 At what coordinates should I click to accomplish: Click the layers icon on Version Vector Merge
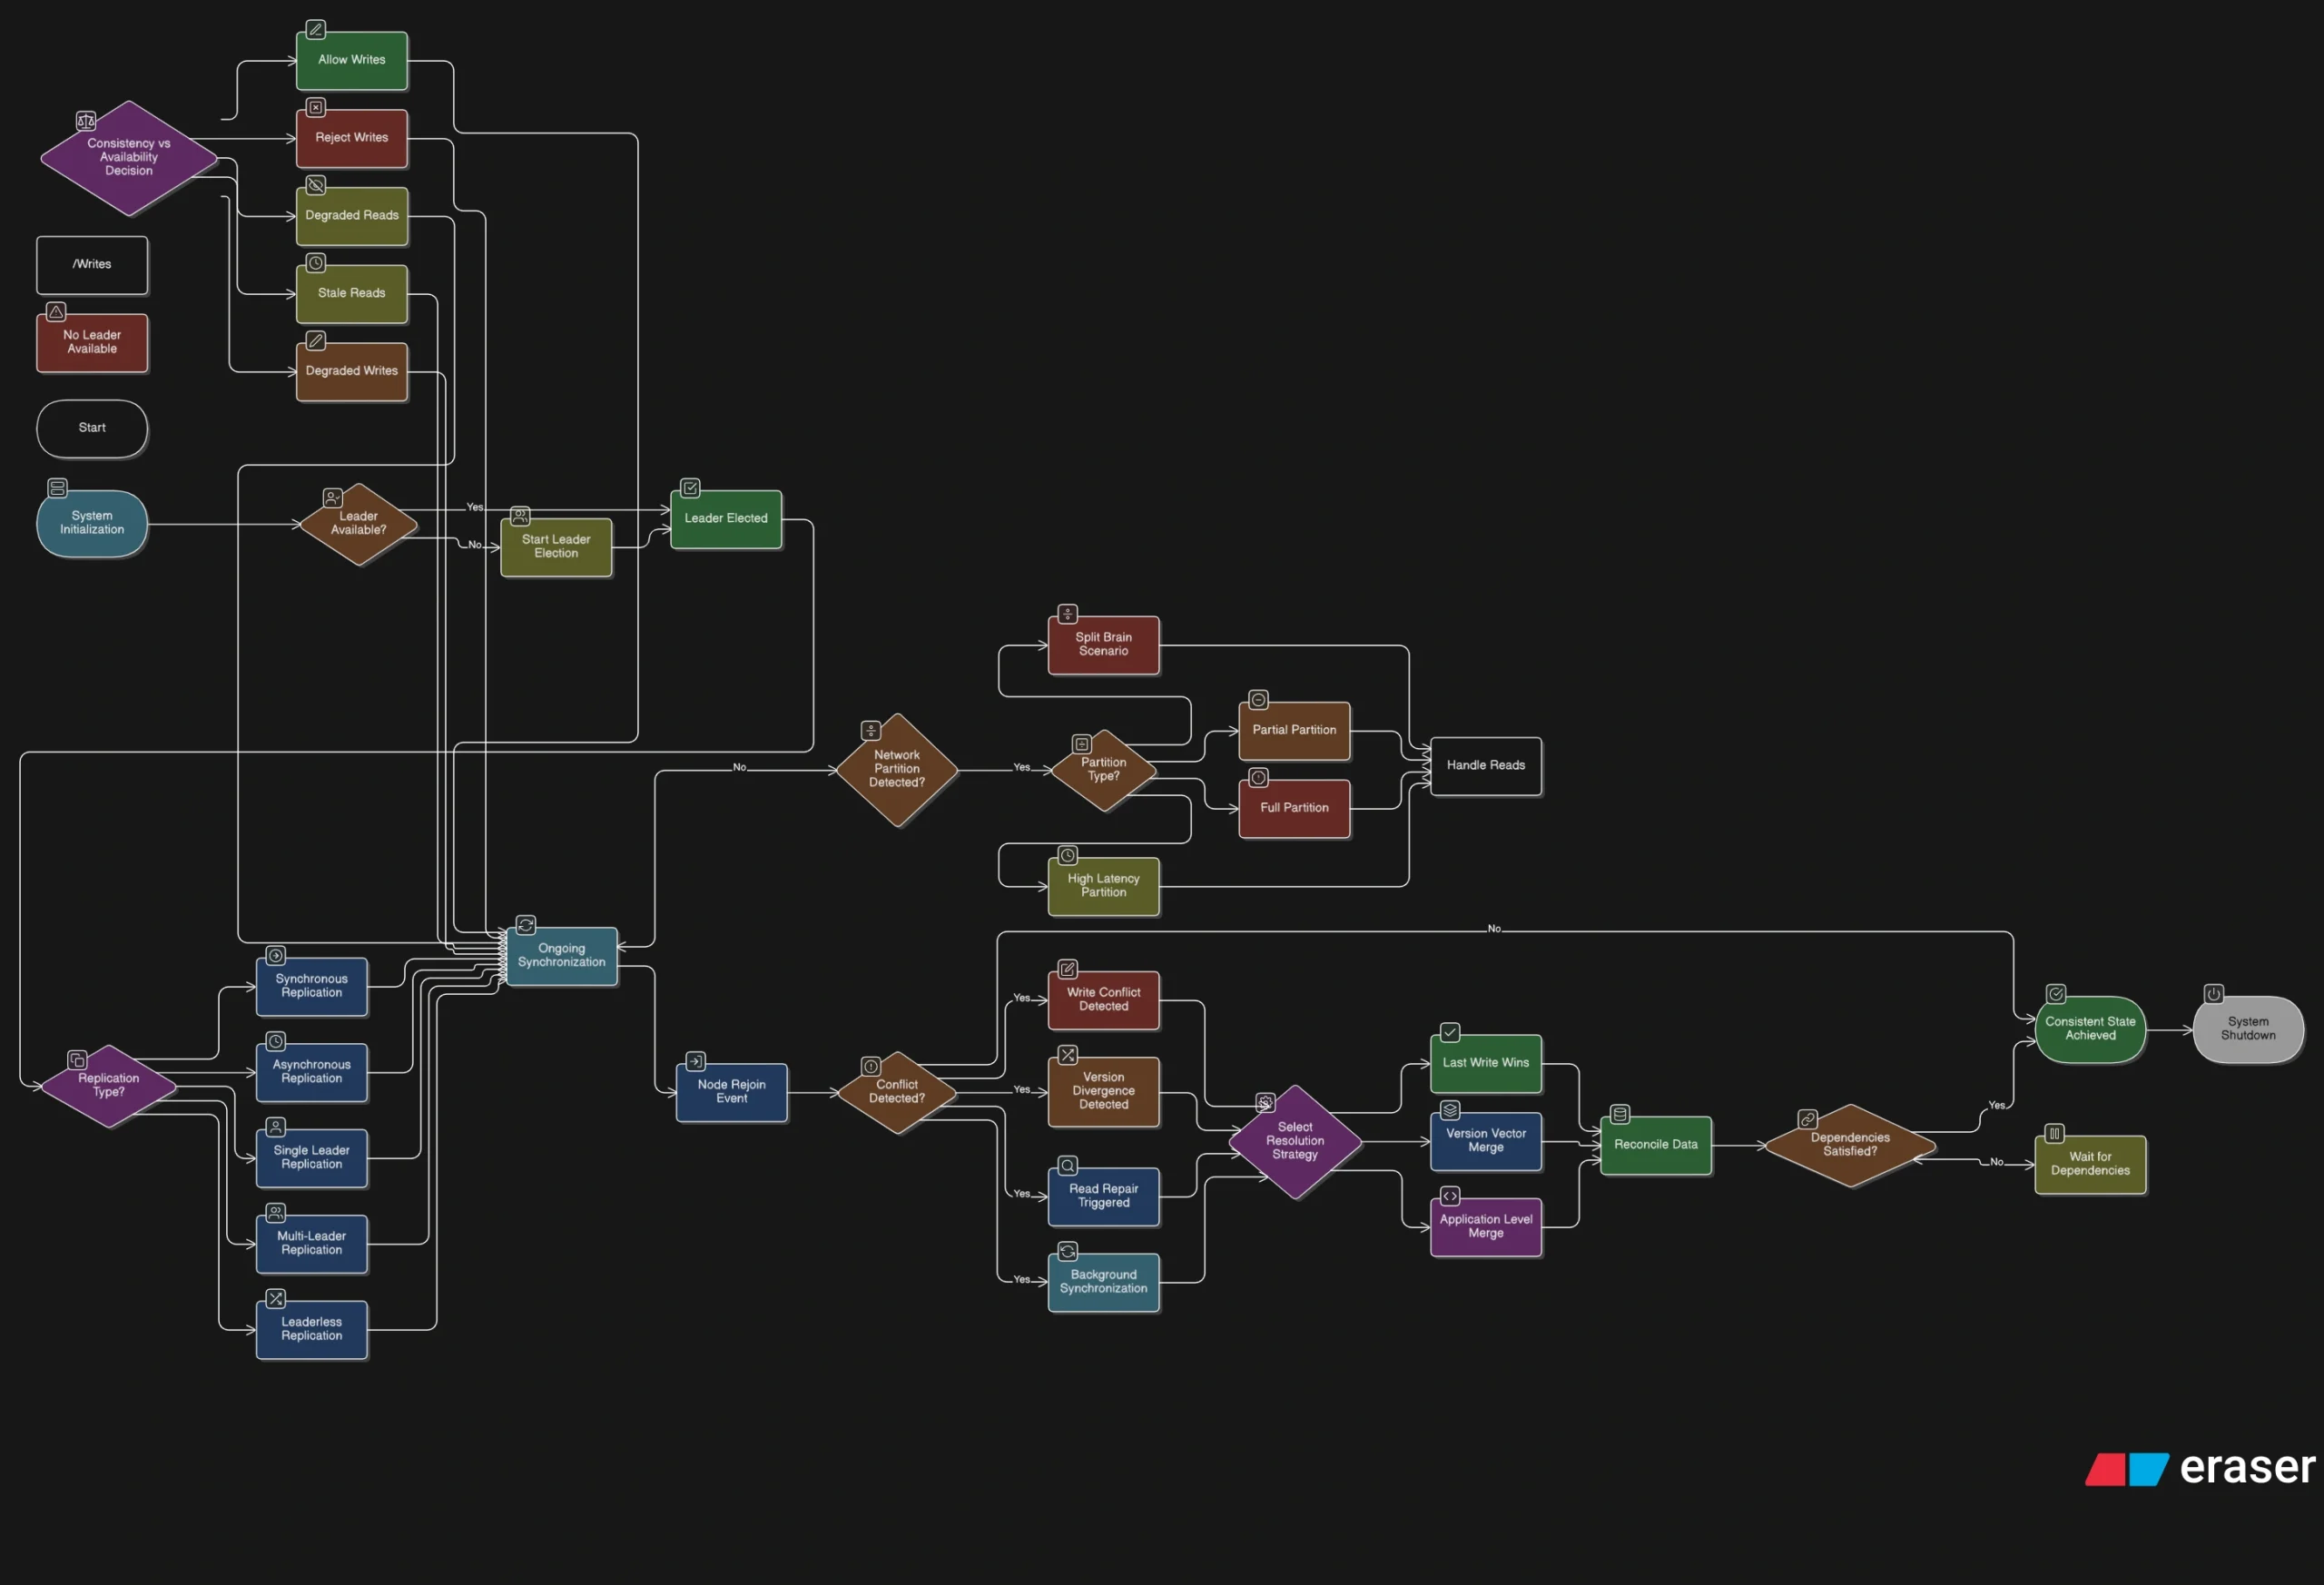pos(1450,1109)
